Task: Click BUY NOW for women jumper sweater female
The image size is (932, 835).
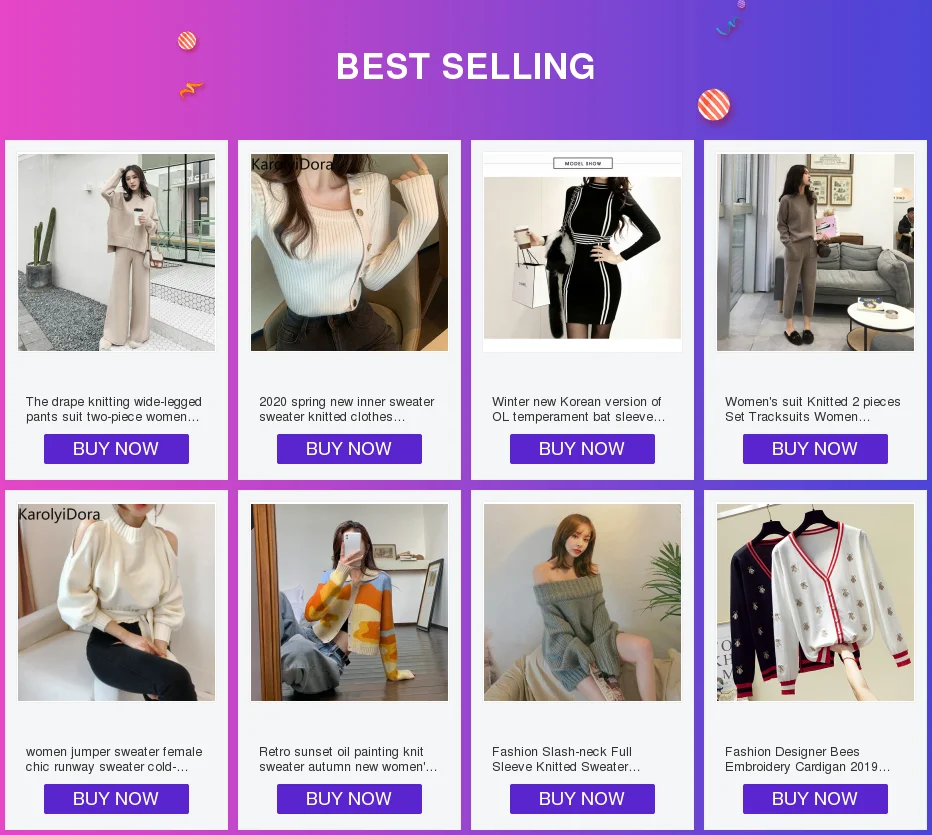Action: coord(116,799)
